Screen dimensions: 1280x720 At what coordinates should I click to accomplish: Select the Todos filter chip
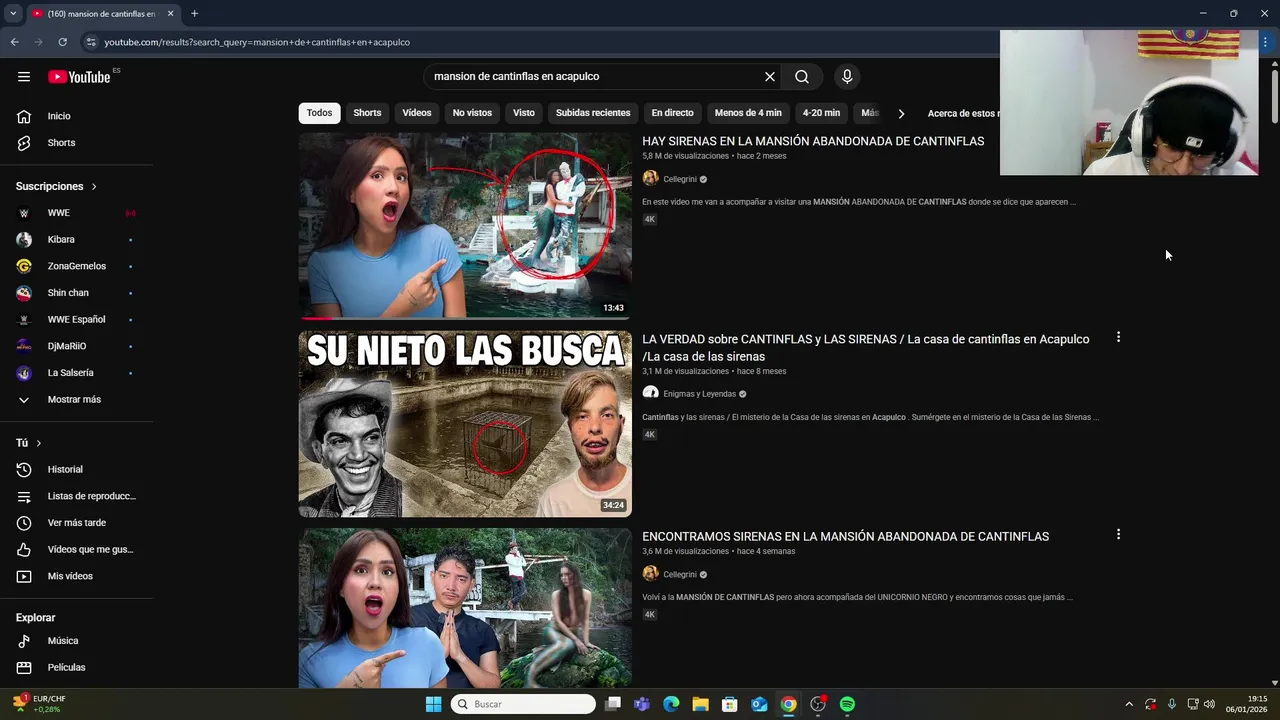[x=319, y=113]
